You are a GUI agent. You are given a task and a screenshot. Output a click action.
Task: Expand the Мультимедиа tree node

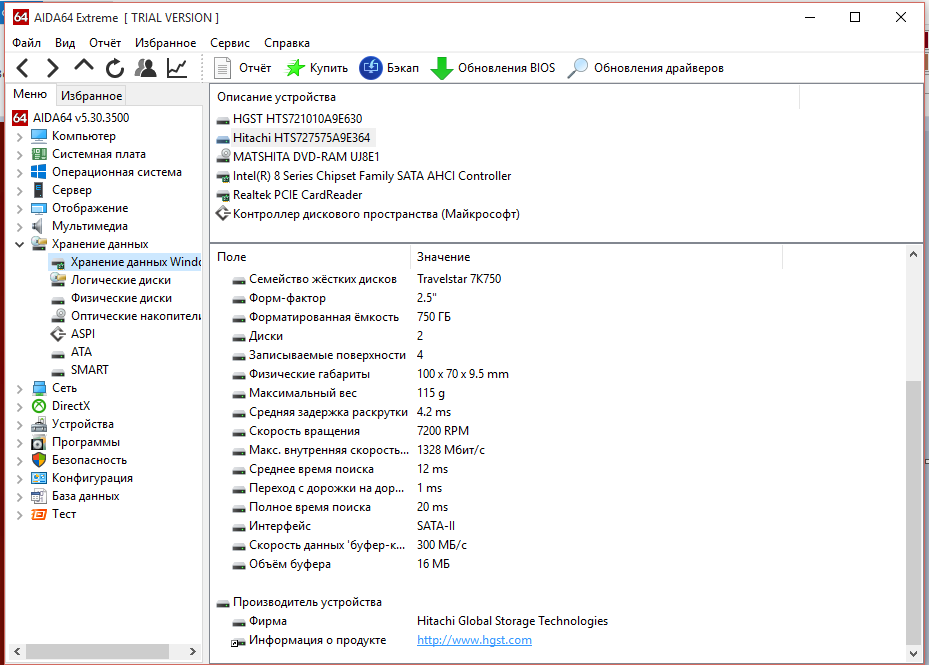pos(19,227)
